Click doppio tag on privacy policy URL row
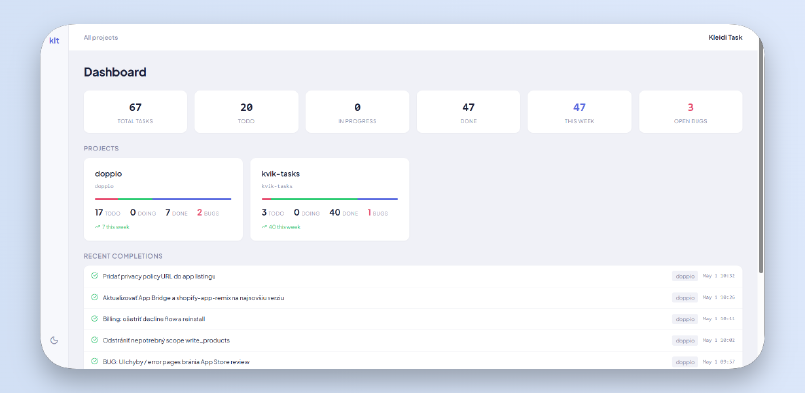Viewport: 805px width, 393px height. (x=685, y=276)
